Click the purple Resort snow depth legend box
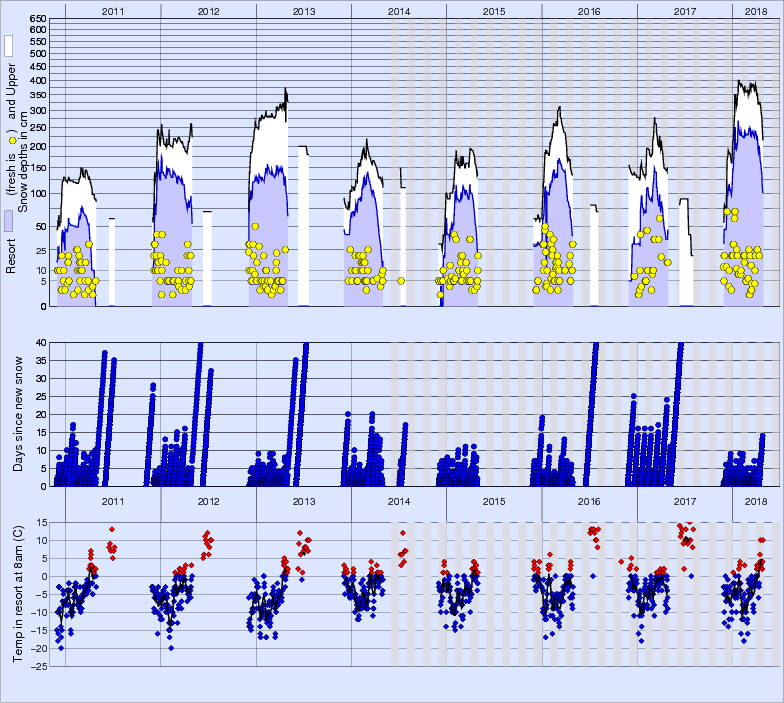The image size is (784, 703). [8, 222]
